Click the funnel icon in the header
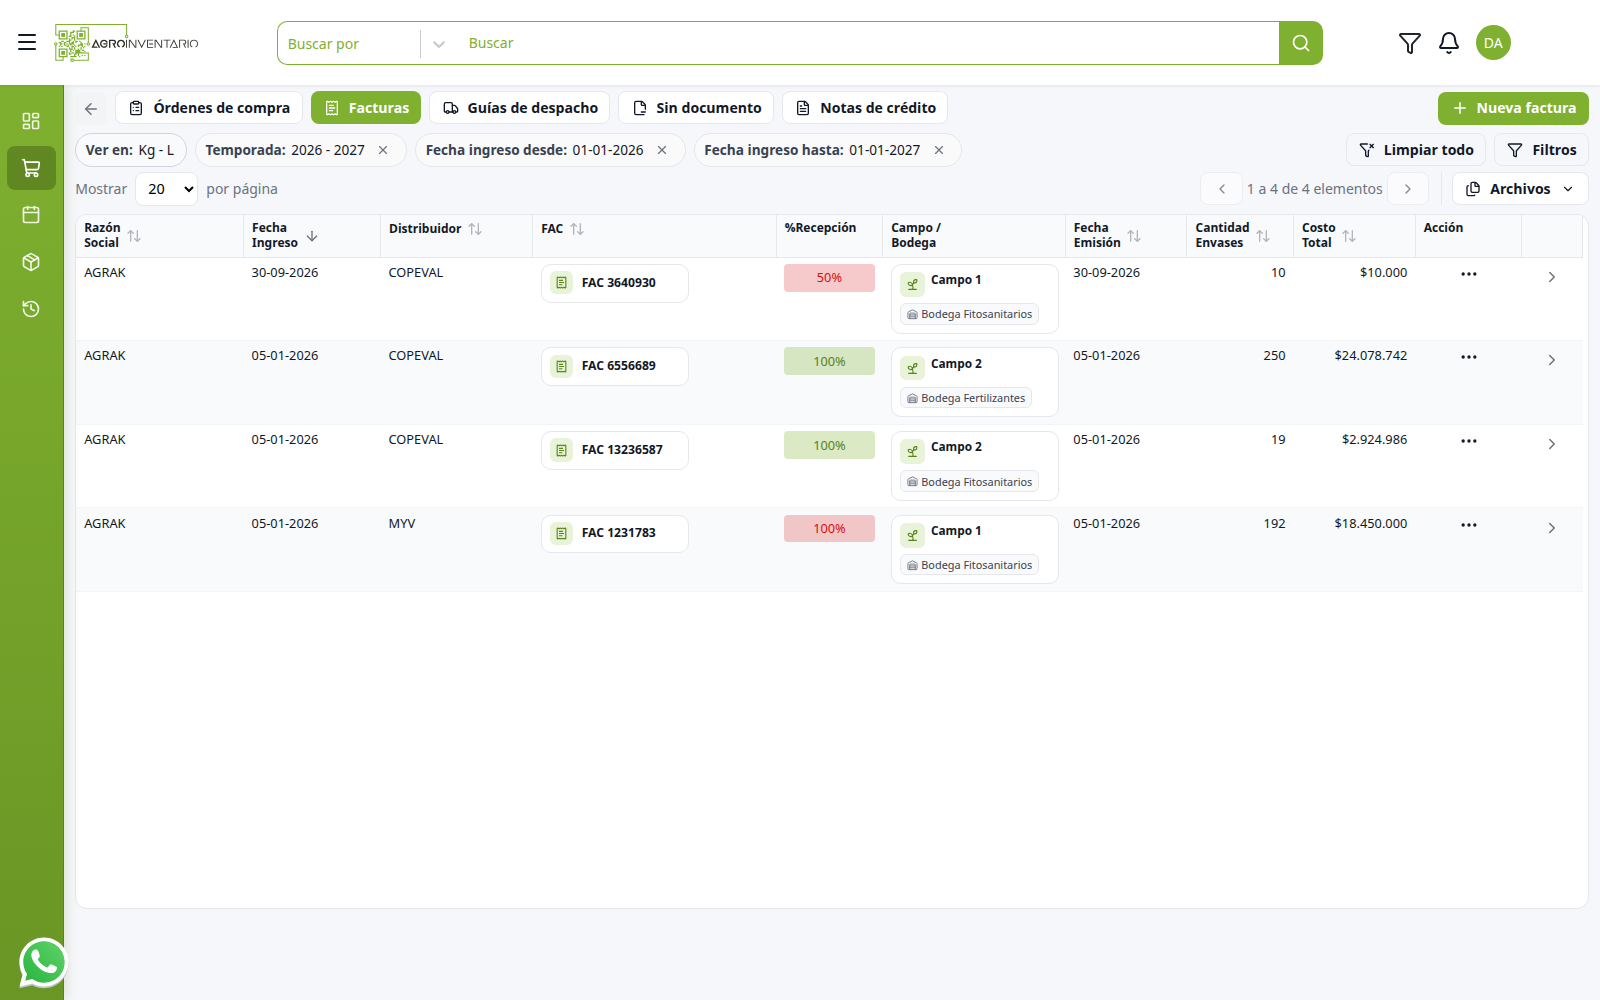 point(1410,43)
